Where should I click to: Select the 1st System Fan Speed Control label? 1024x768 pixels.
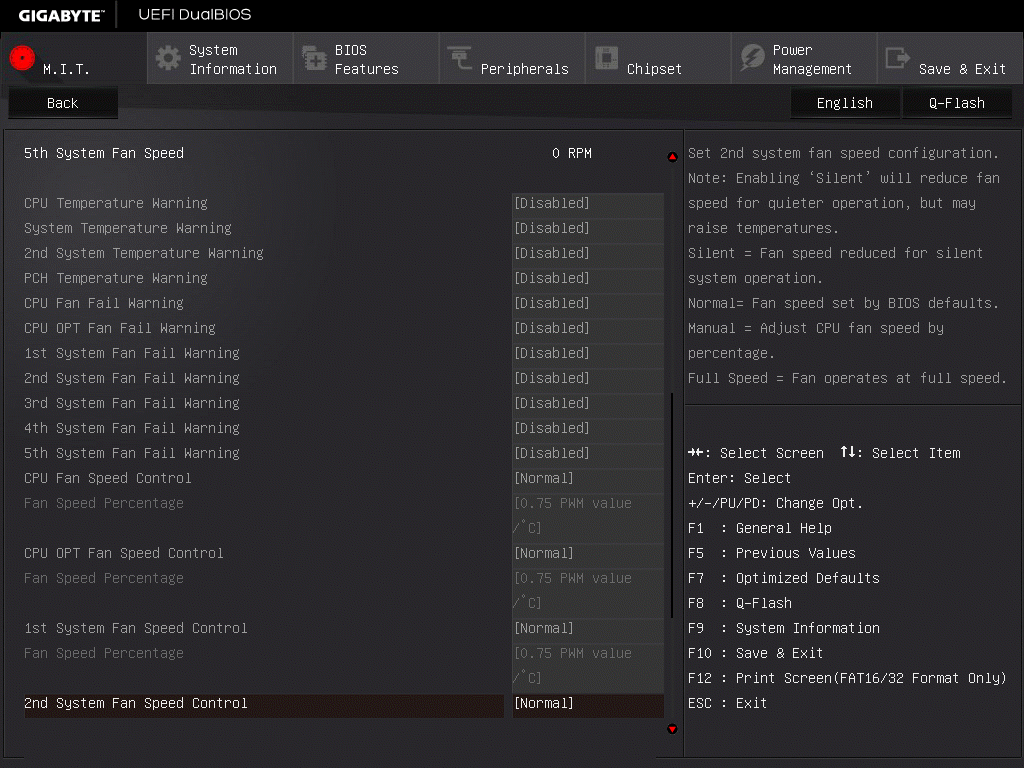[136, 628]
